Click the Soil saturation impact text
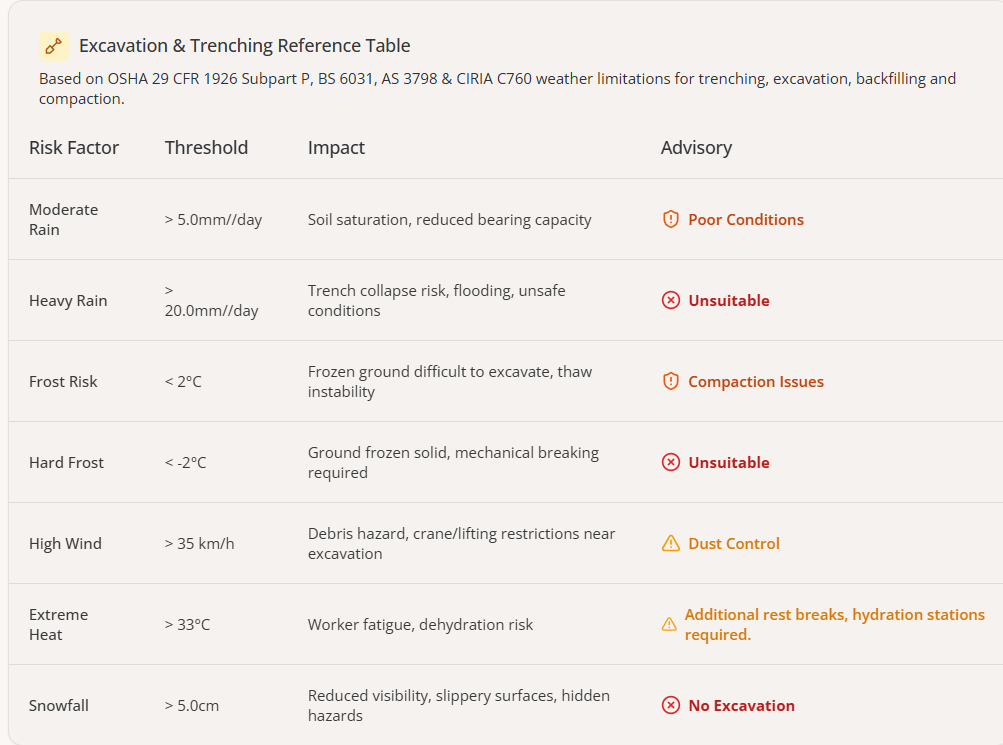Viewport: 1003px width, 745px height. coord(449,219)
